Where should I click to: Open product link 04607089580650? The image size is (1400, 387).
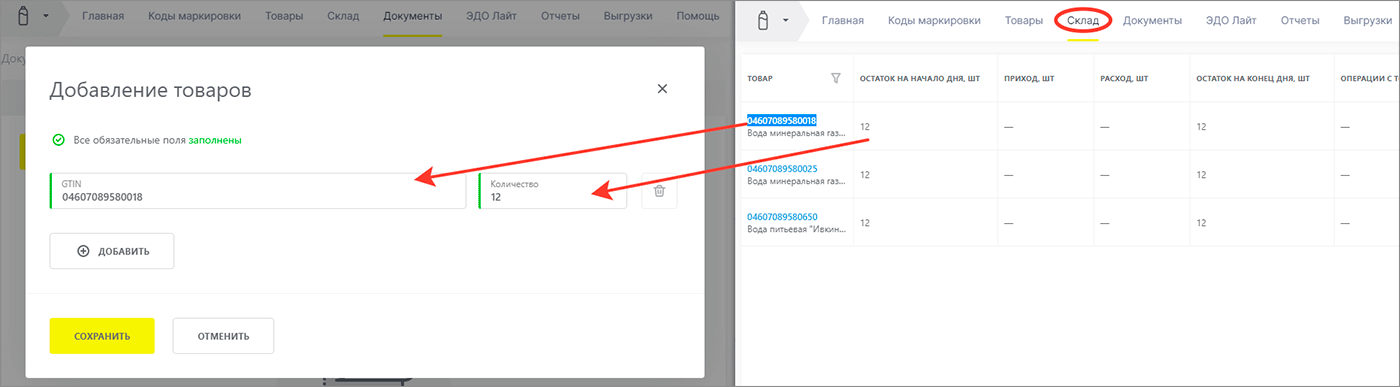[782, 216]
